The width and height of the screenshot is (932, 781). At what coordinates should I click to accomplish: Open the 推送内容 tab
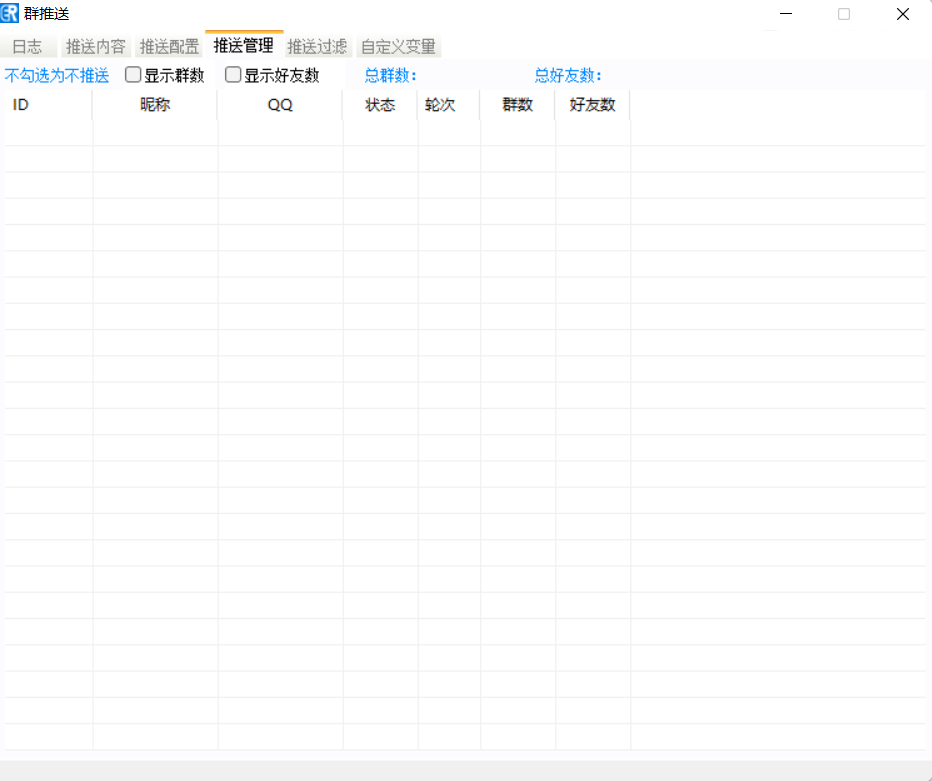(x=96, y=47)
